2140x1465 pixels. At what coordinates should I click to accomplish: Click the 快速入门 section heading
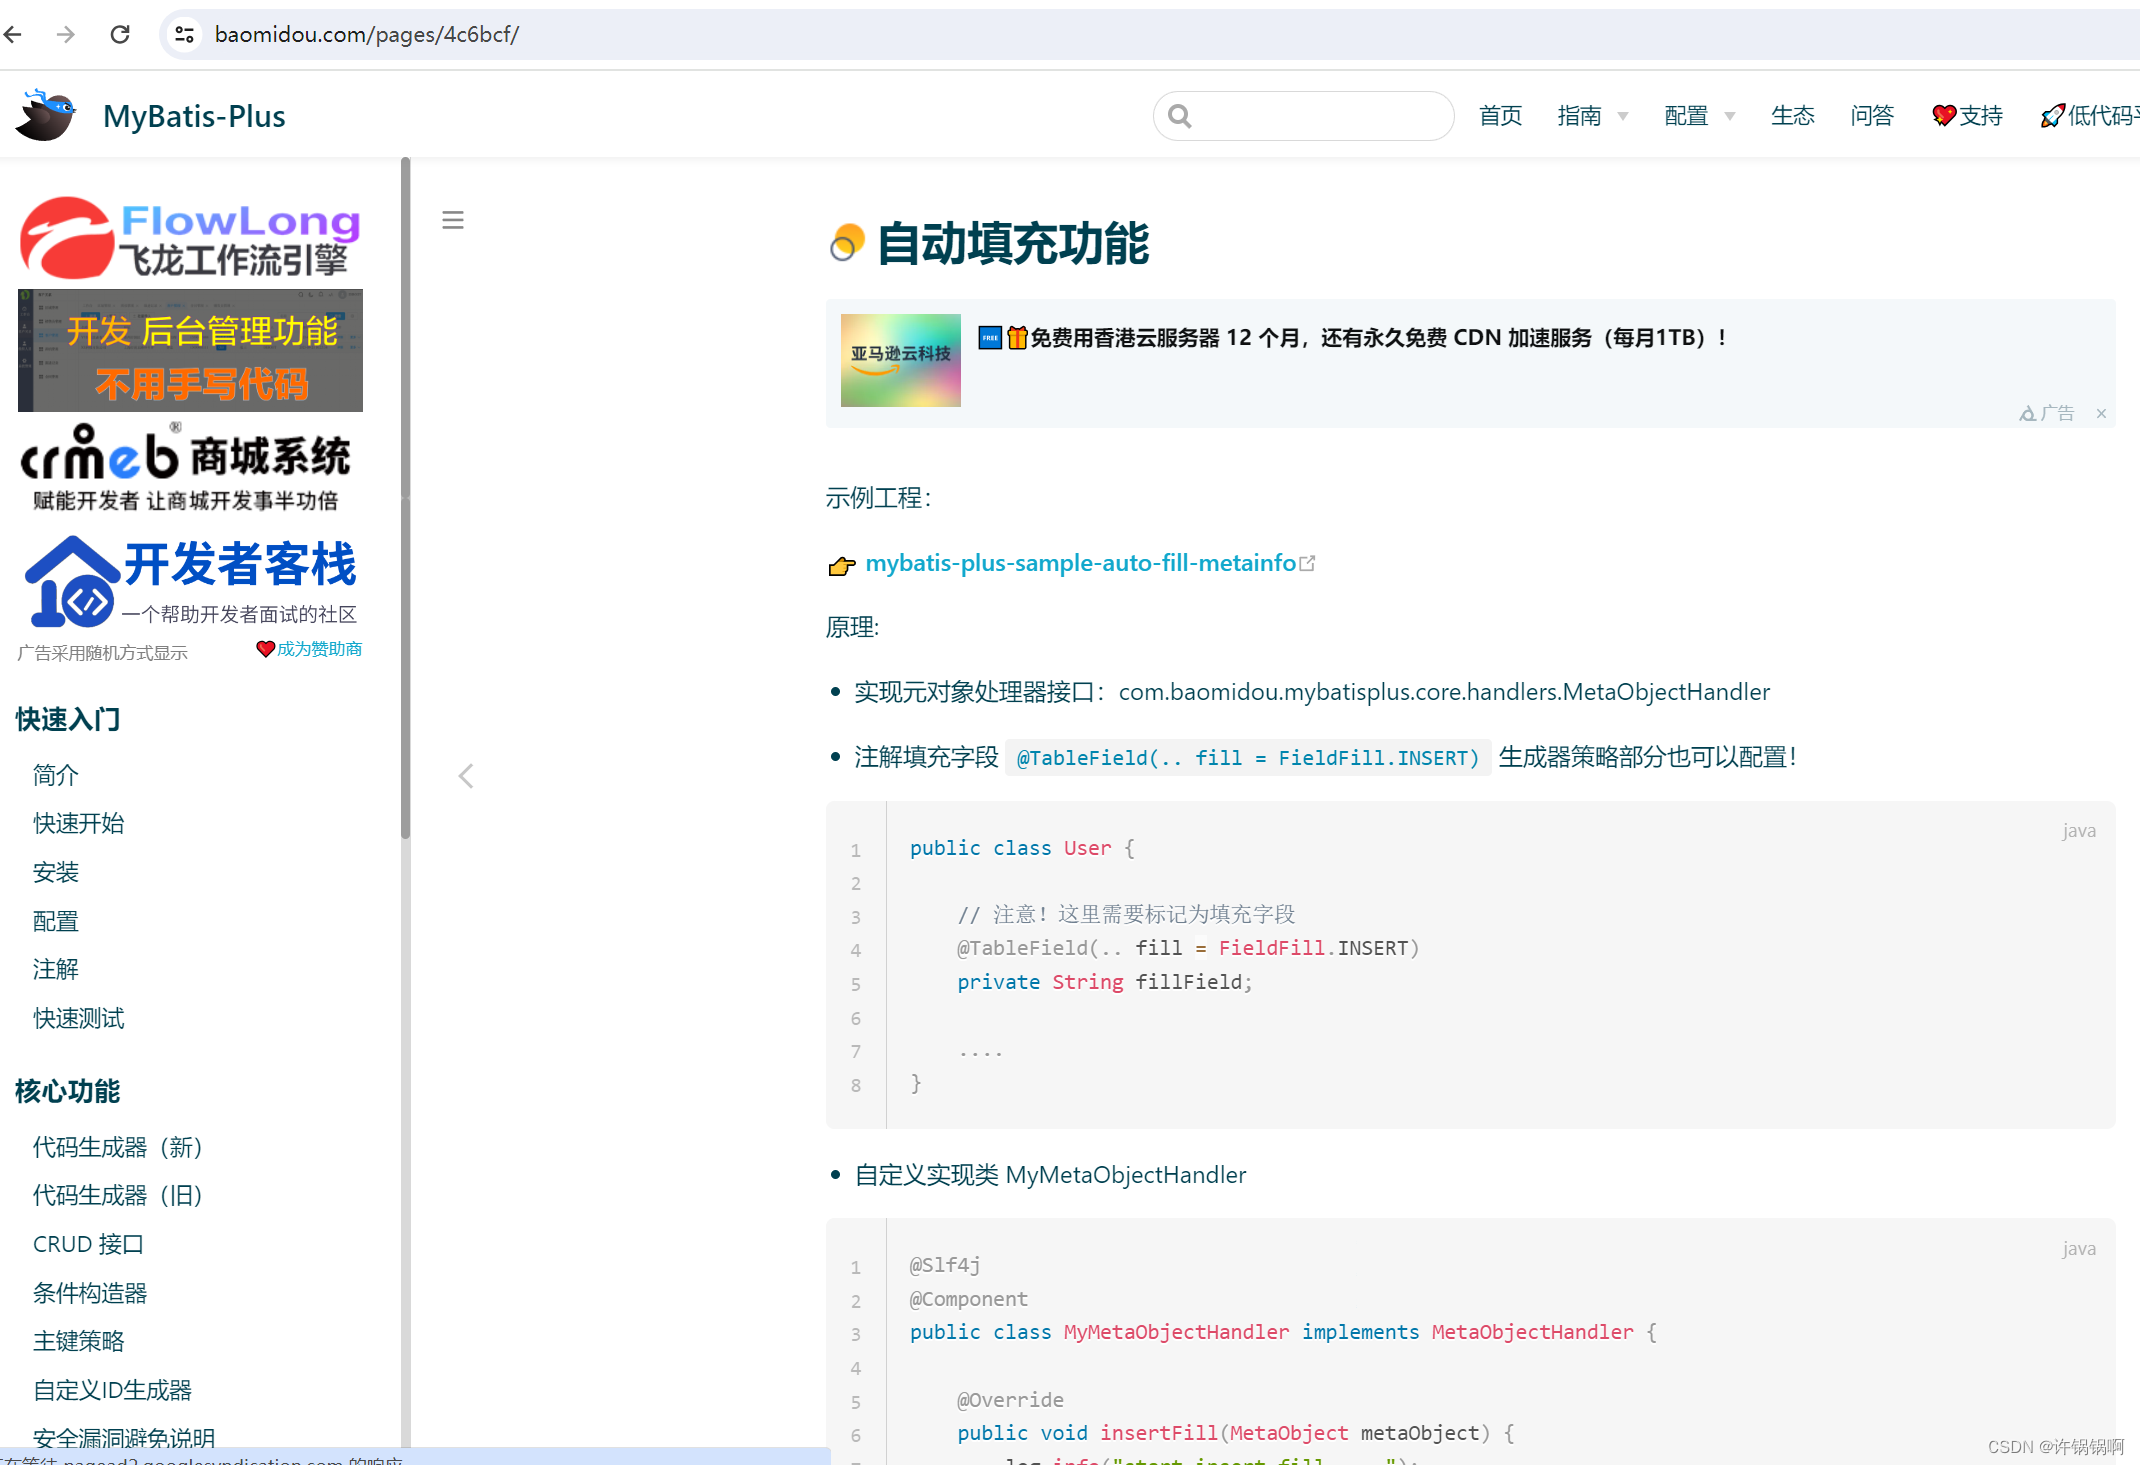(x=68, y=719)
